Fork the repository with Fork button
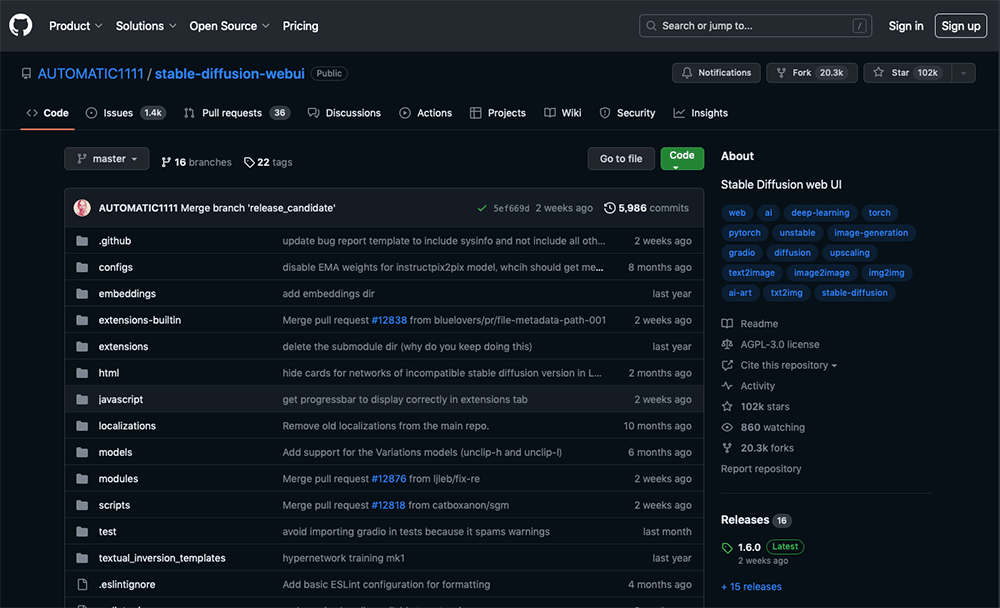The image size is (1000, 608). [x=812, y=73]
